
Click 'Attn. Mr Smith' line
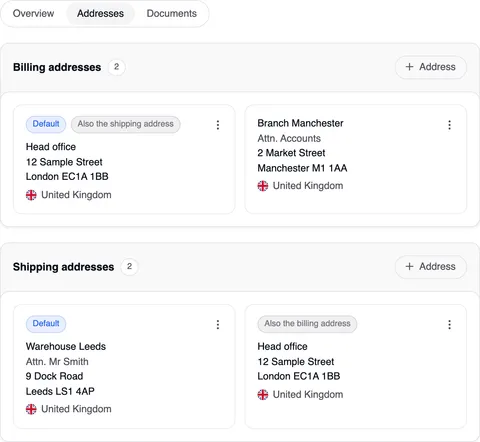coord(57,362)
